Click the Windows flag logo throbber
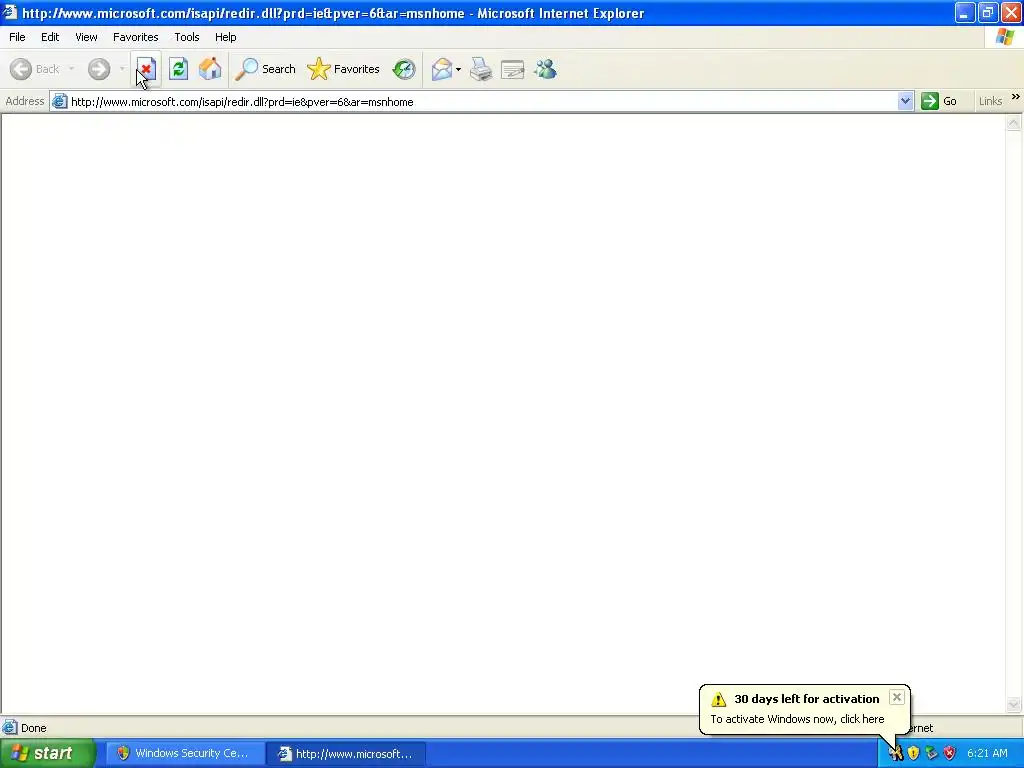 (1004, 37)
